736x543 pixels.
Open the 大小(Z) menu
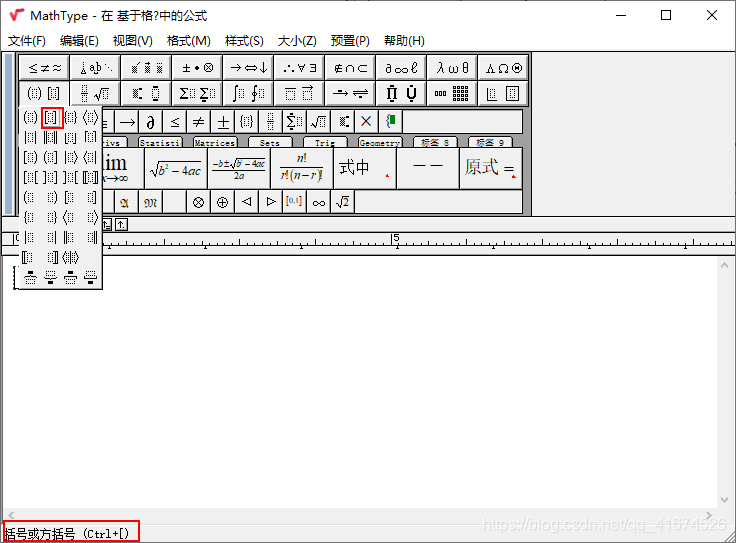coord(297,40)
